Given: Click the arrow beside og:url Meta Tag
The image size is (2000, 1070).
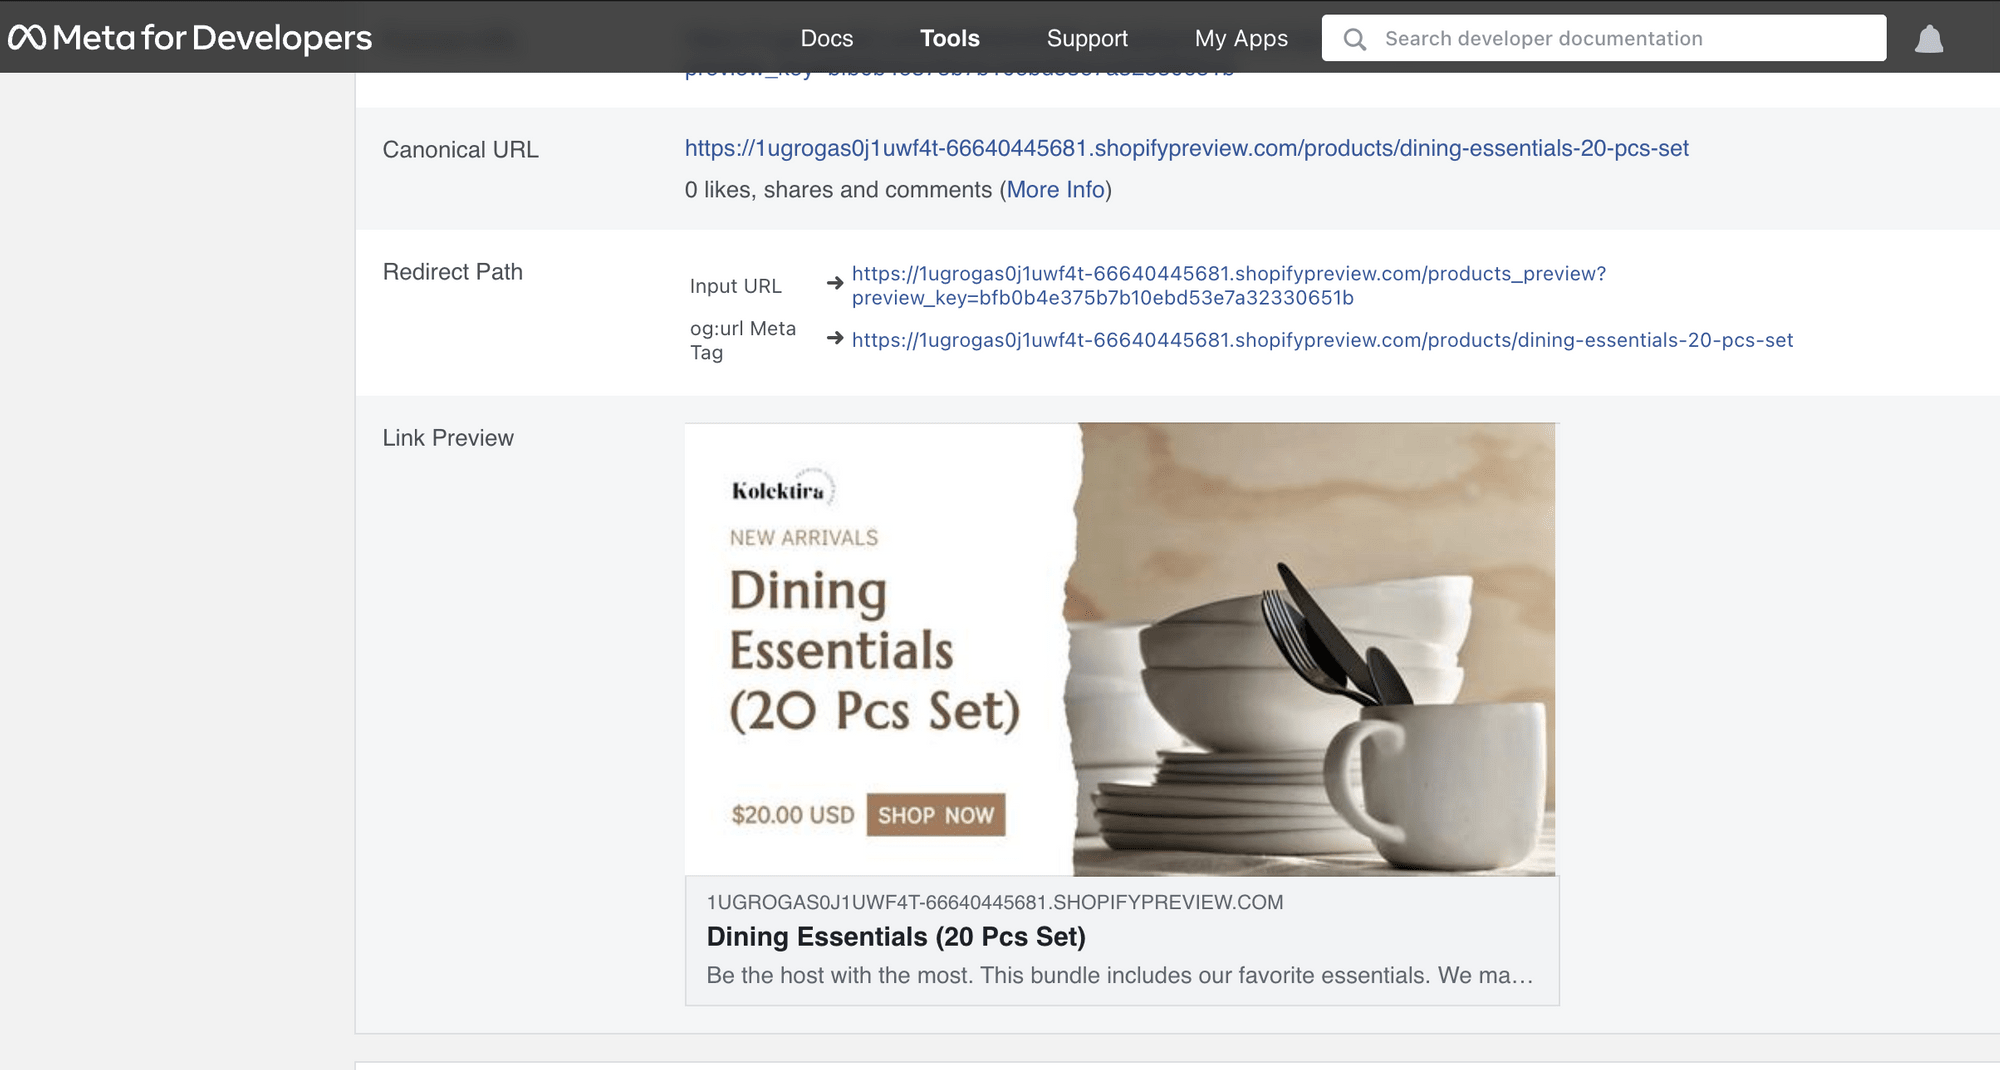Looking at the screenshot, I should click(x=833, y=340).
